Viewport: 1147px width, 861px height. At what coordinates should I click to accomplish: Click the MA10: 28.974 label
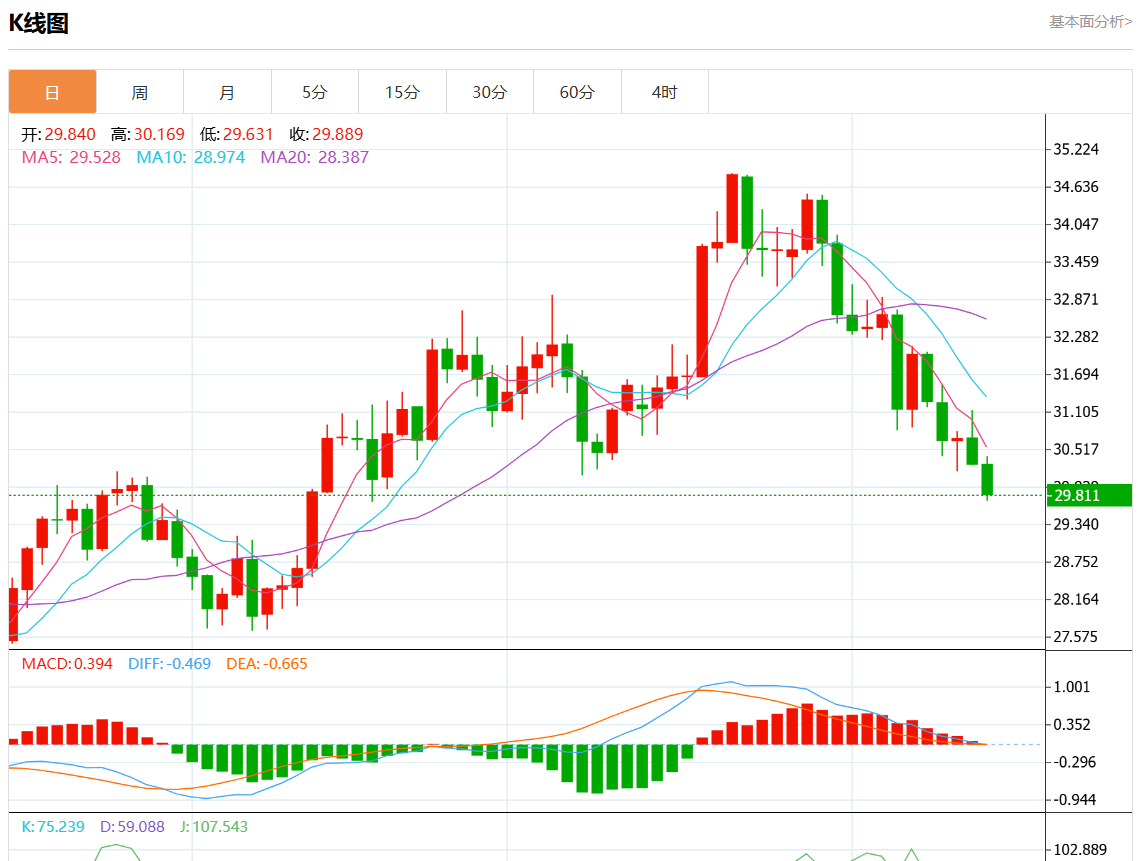coord(191,157)
